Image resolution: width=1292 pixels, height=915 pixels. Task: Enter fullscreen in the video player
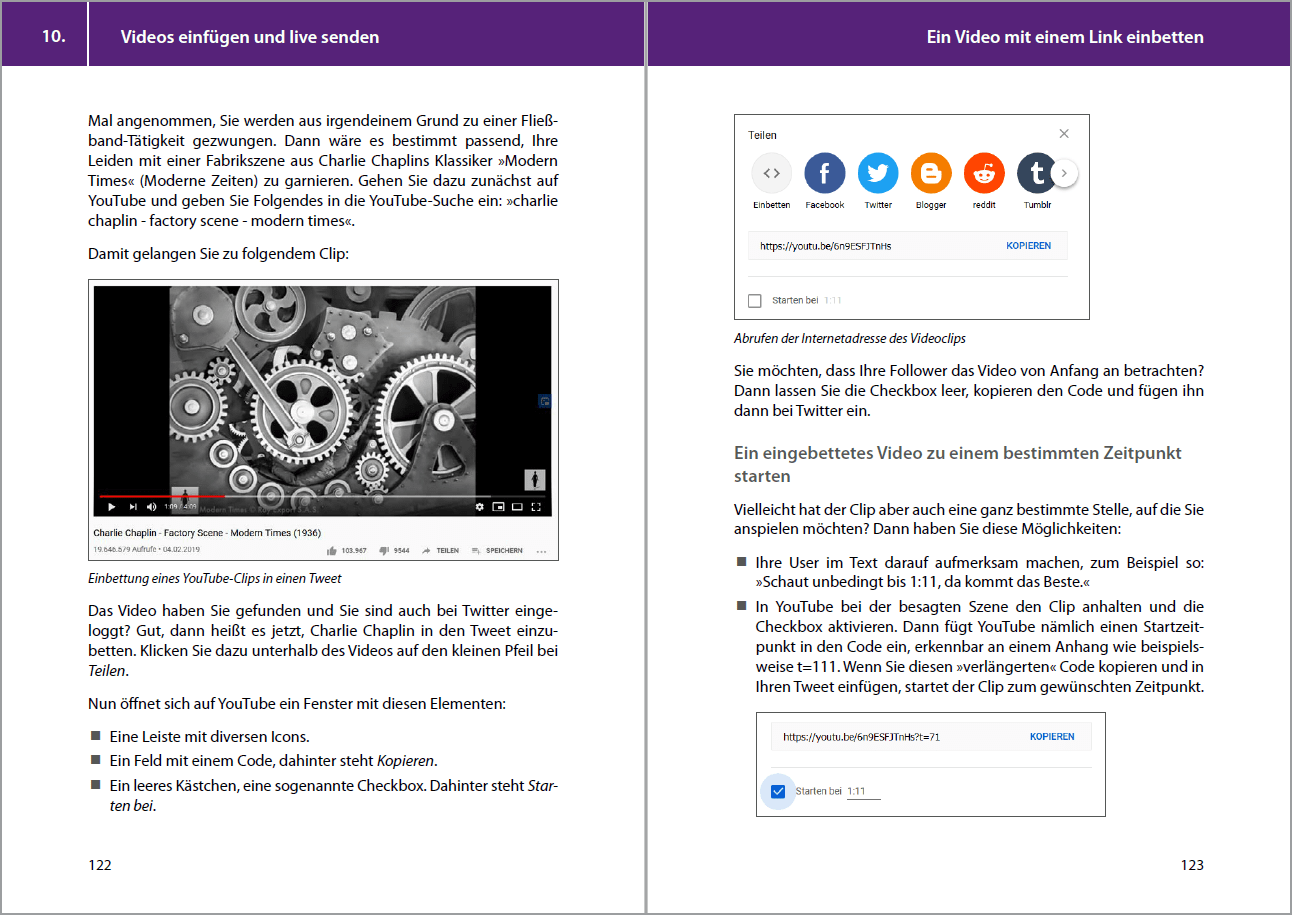[x=536, y=507]
